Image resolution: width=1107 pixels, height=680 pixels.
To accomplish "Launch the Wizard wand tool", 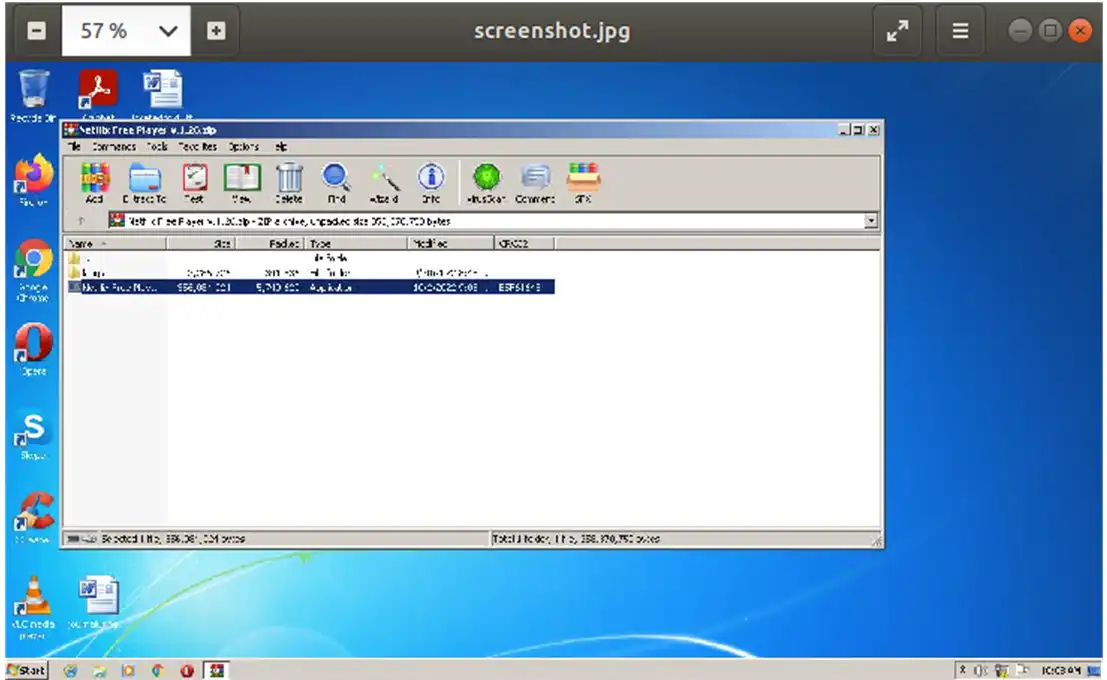I will pos(384,183).
